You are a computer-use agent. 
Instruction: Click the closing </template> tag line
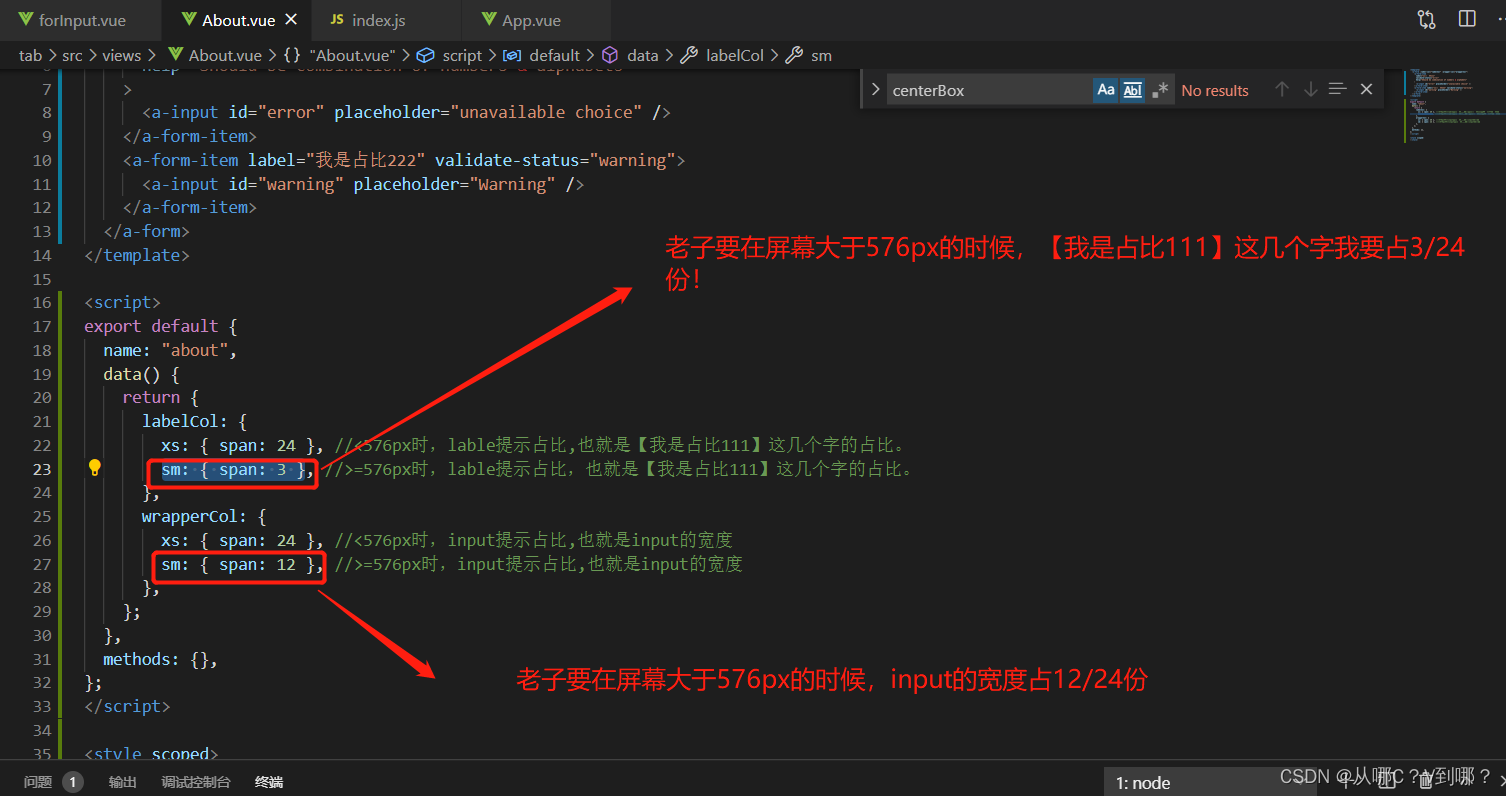137,255
